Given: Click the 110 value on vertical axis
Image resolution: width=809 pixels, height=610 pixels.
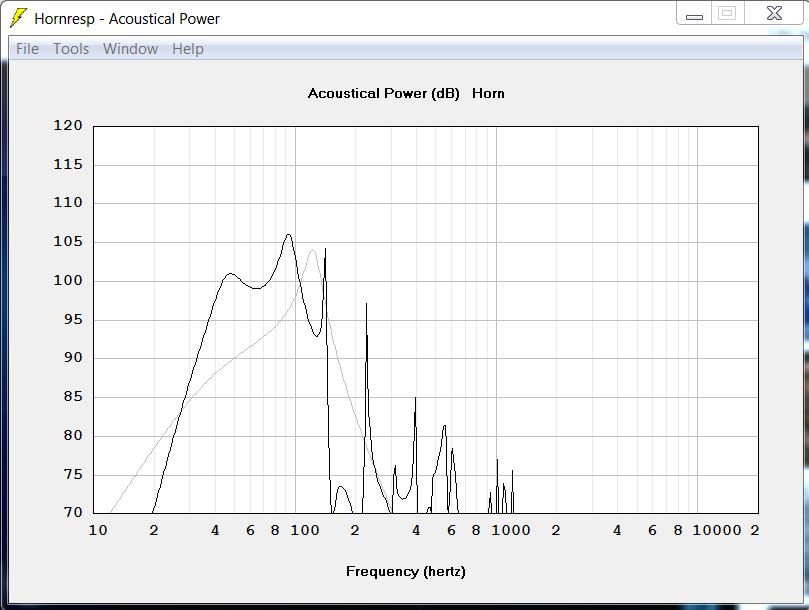Looking at the screenshot, I should (x=68, y=202).
